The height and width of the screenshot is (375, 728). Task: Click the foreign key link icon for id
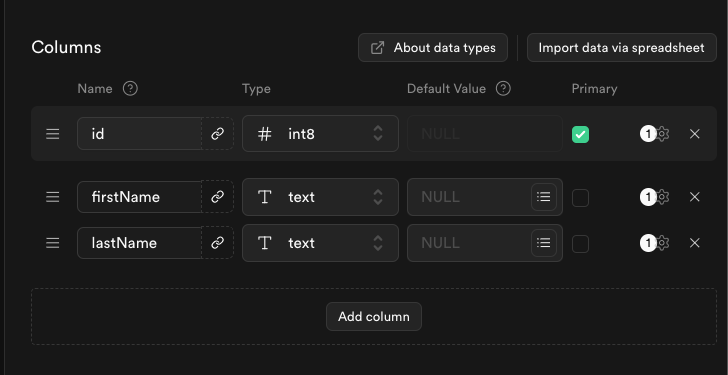coord(217,134)
